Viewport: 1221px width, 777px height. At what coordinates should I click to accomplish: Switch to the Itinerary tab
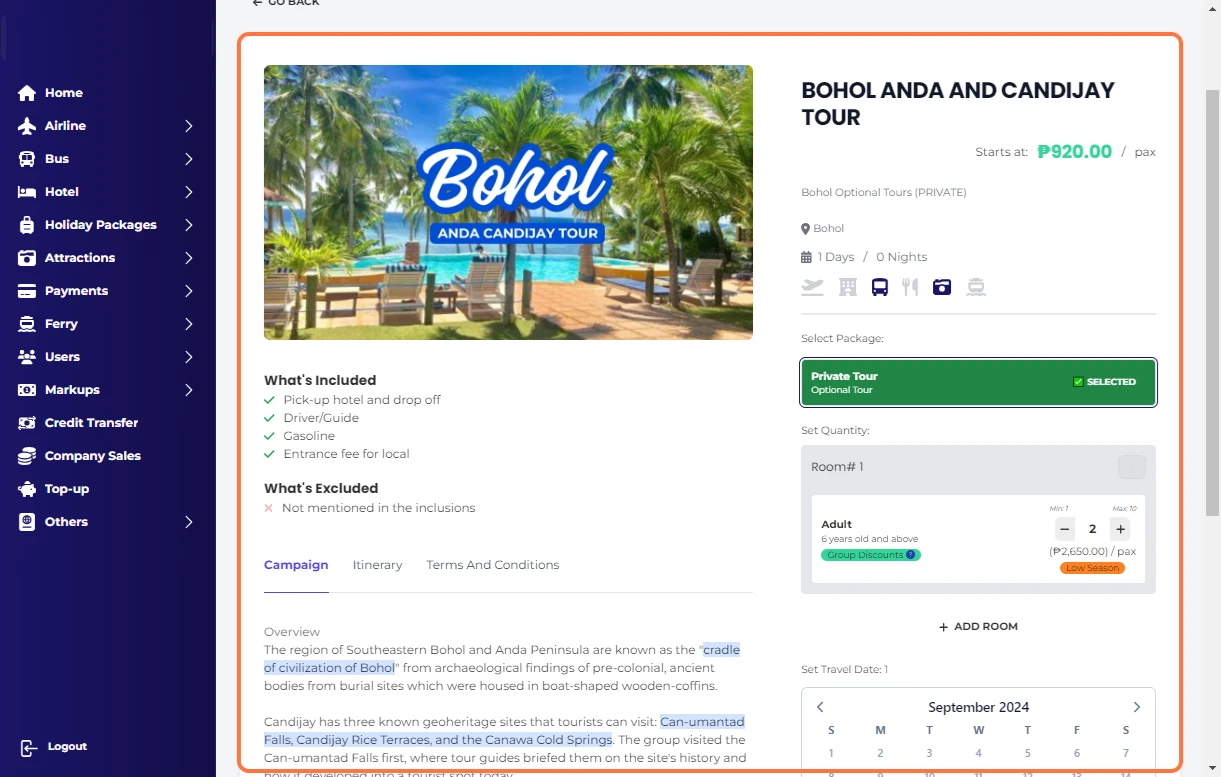click(377, 565)
